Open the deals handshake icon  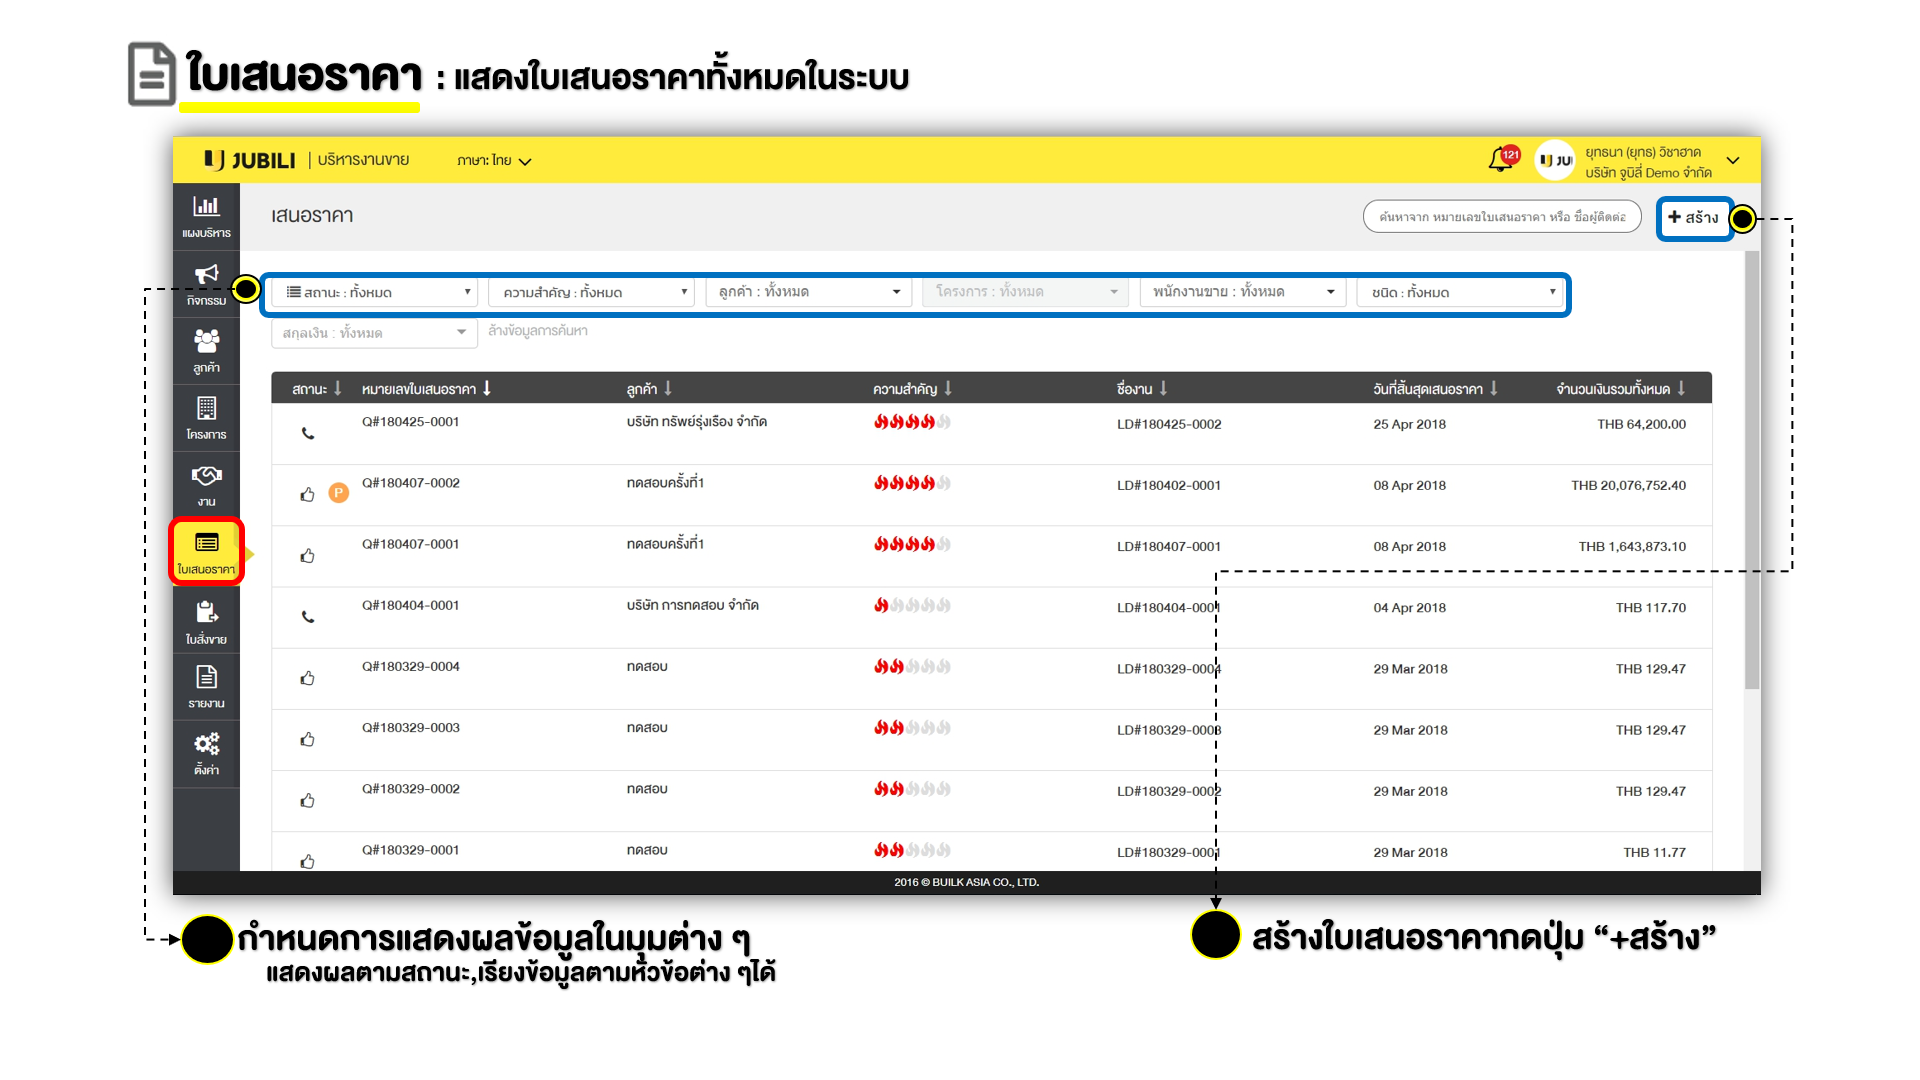(206, 484)
